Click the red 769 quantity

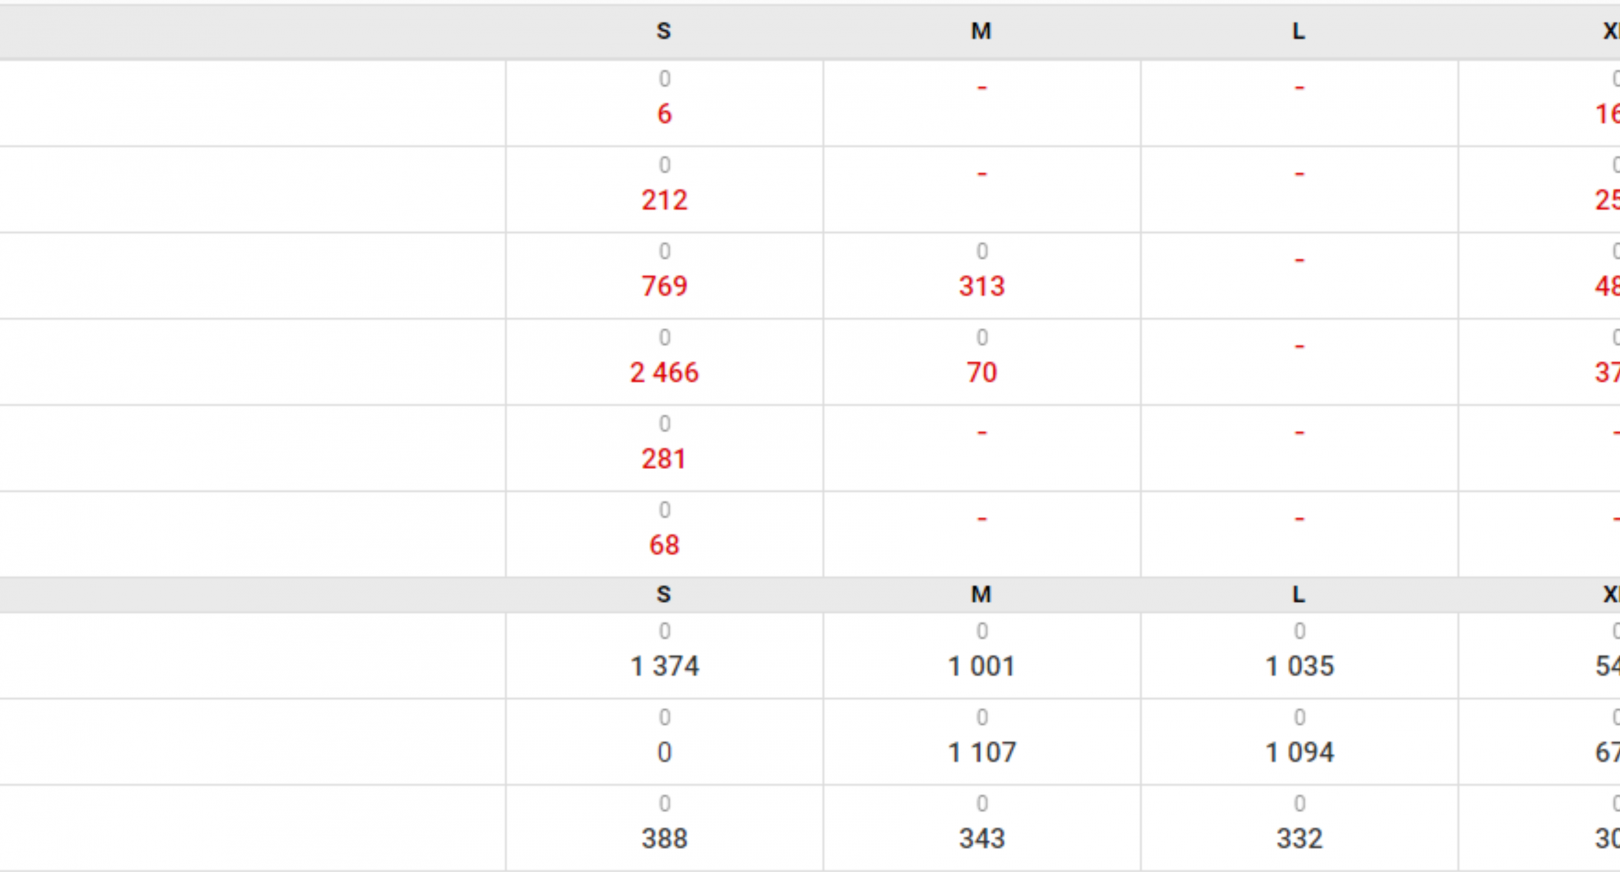coord(664,286)
